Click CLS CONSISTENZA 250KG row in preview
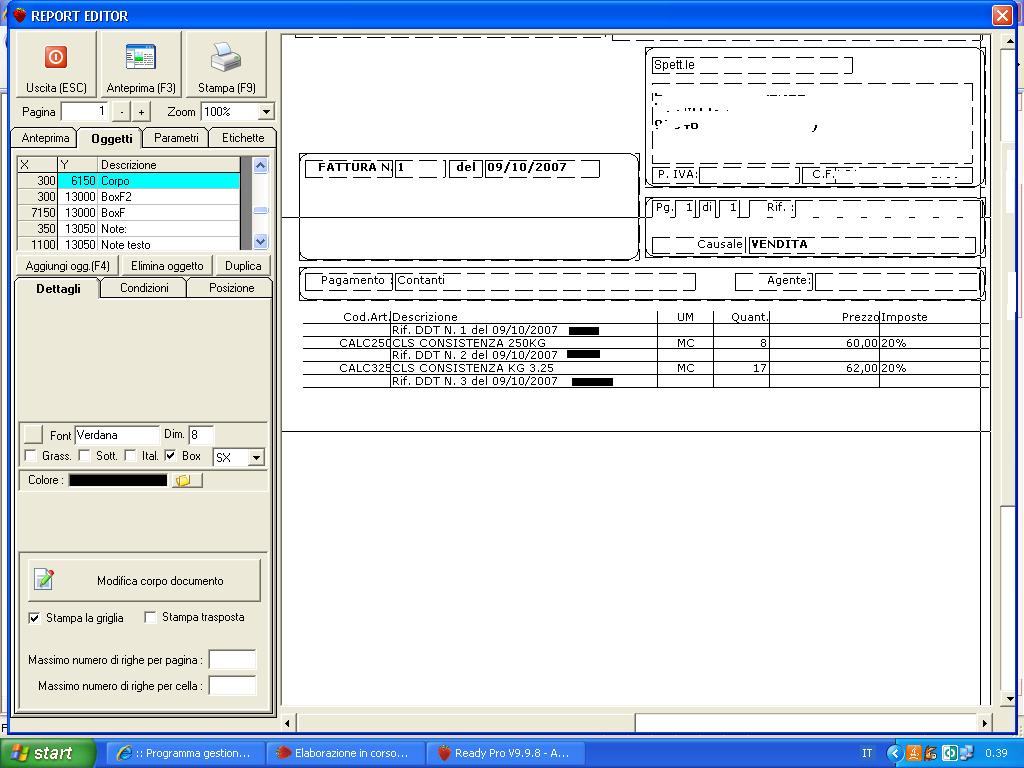1024x768 pixels. point(468,343)
